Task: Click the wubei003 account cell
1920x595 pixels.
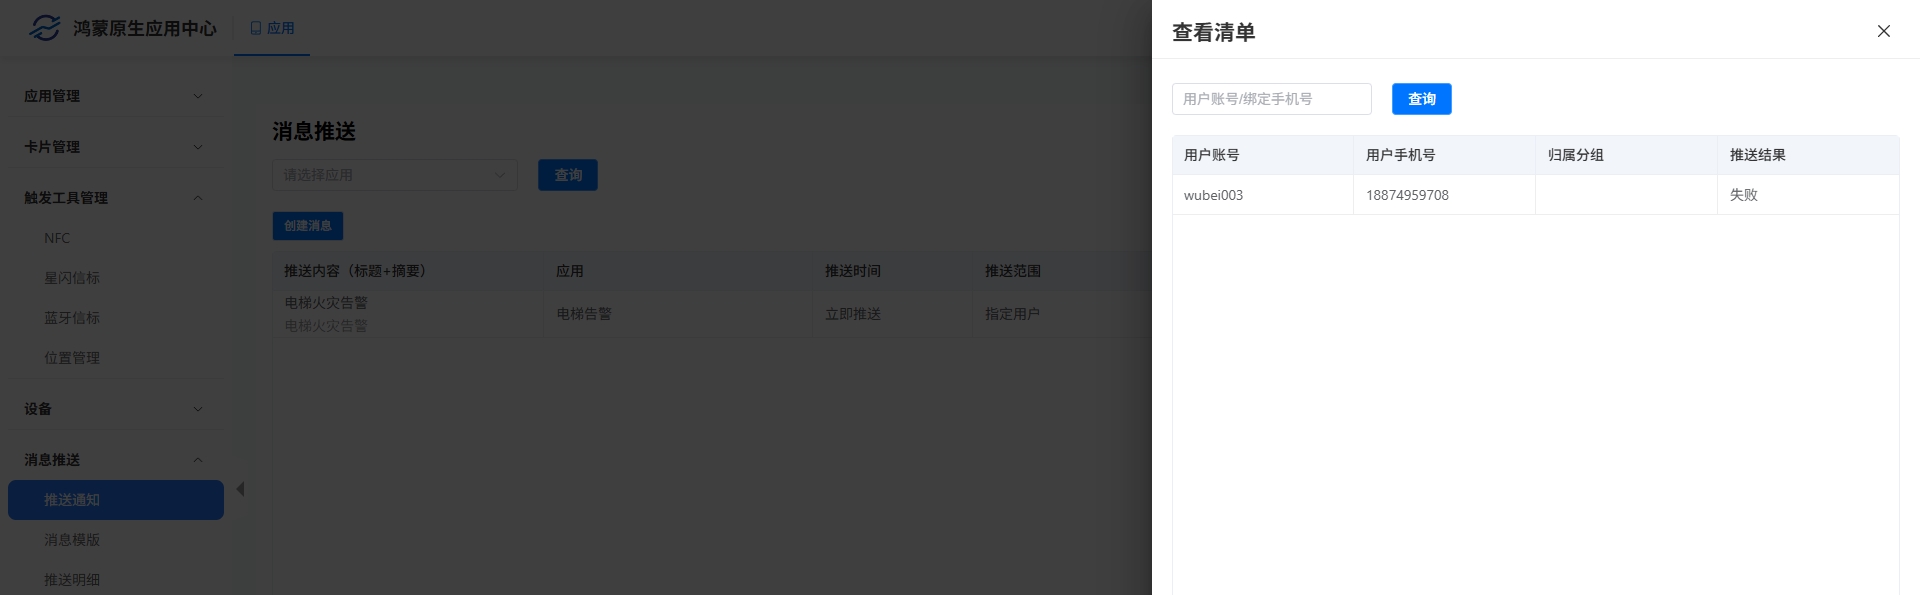Action: [x=1262, y=195]
